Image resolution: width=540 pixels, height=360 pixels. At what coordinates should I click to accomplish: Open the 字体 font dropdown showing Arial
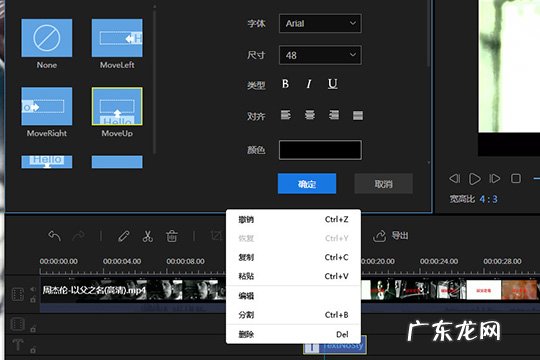320,23
